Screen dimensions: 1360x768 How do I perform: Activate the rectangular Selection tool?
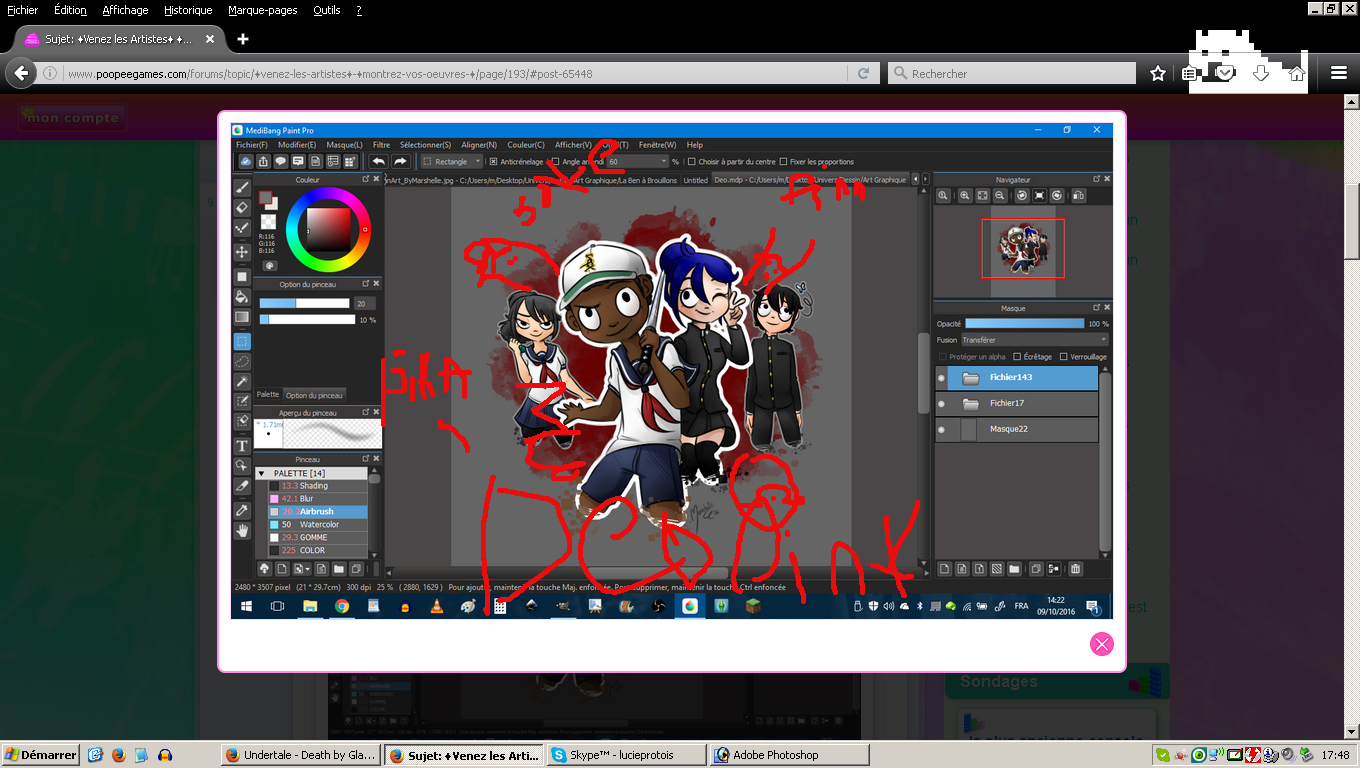[242, 342]
